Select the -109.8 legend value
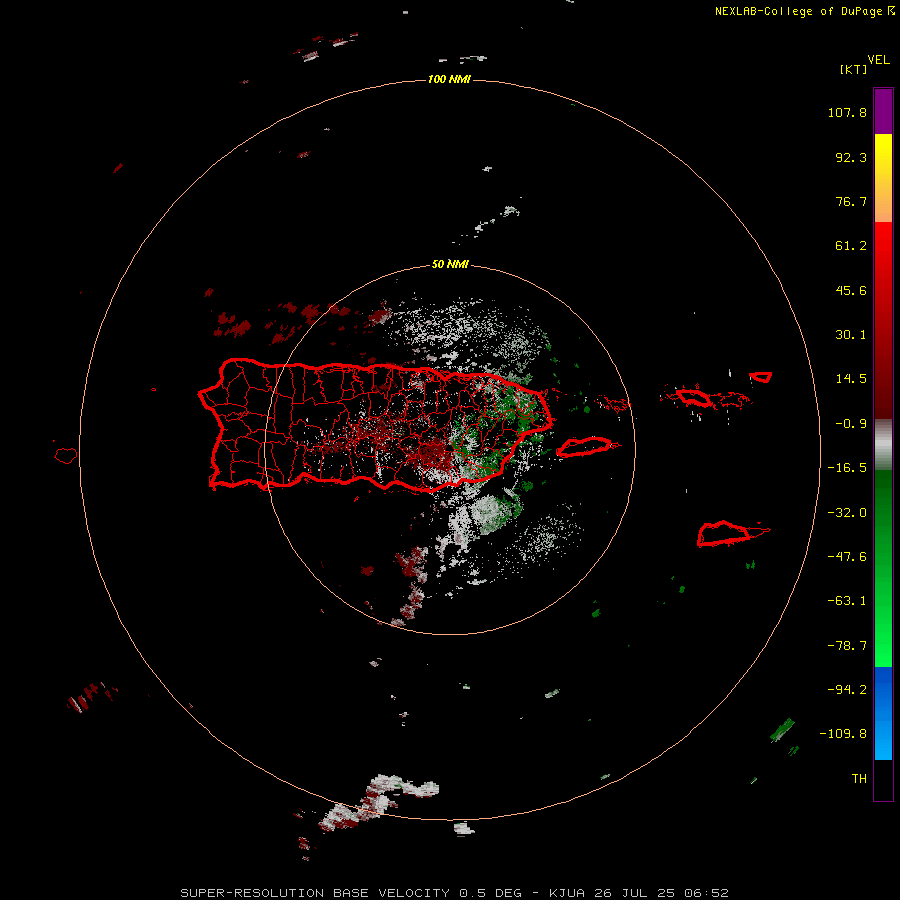The image size is (900, 900). coord(843,734)
